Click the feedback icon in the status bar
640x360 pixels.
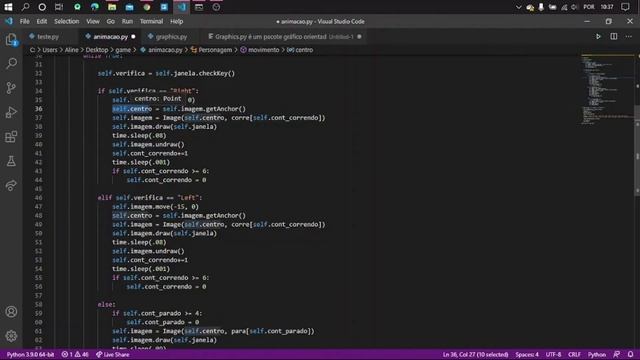coord(617,354)
